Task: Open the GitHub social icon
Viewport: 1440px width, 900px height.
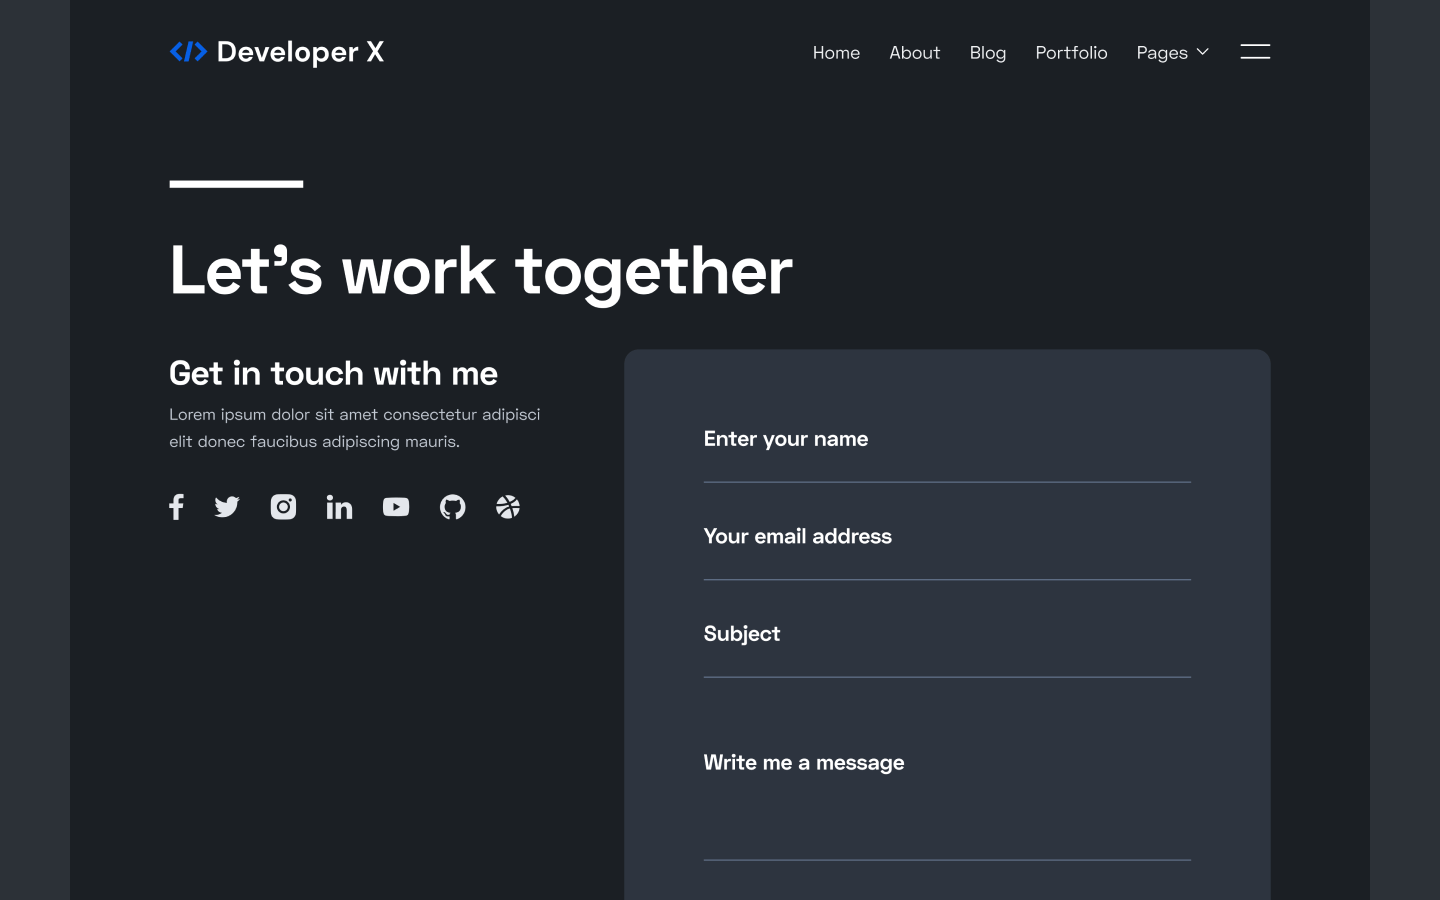Action: [453, 507]
